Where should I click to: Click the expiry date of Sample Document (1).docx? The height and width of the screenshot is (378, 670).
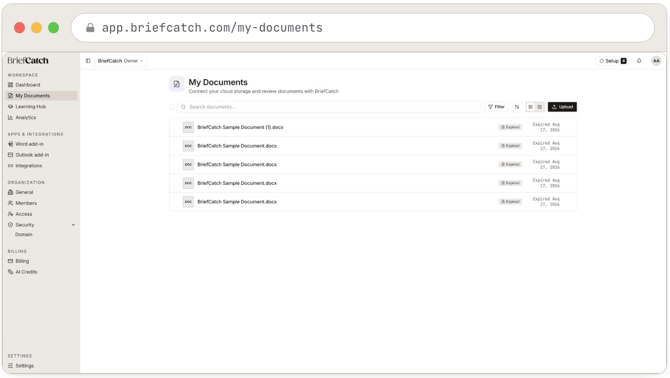[547, 127]
